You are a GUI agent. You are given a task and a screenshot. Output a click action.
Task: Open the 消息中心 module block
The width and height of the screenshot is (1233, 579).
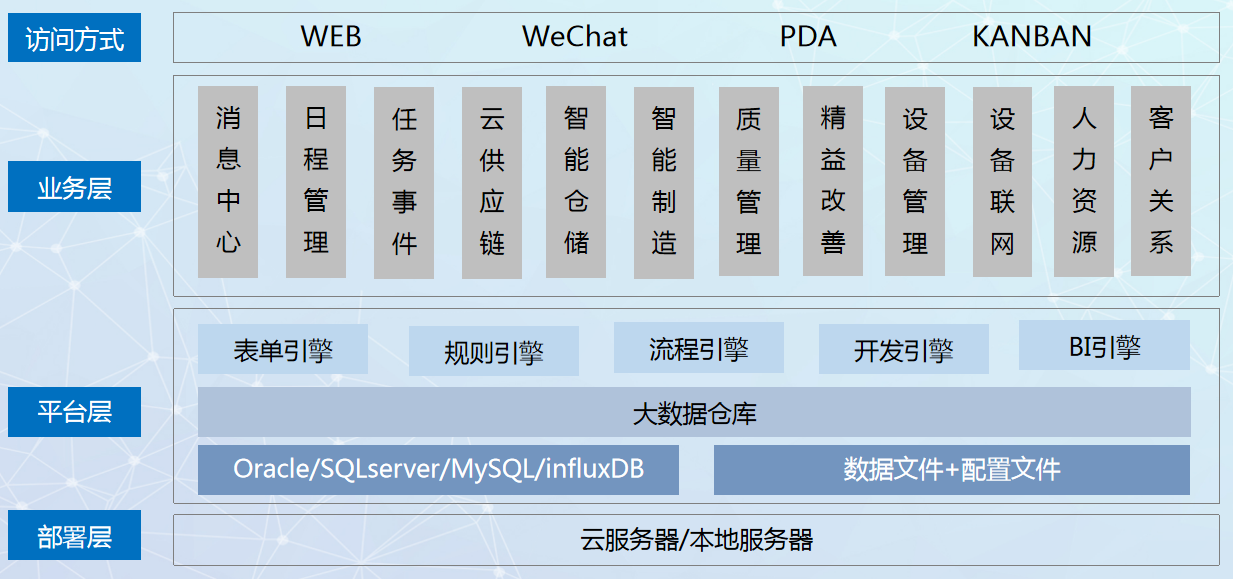228,181
